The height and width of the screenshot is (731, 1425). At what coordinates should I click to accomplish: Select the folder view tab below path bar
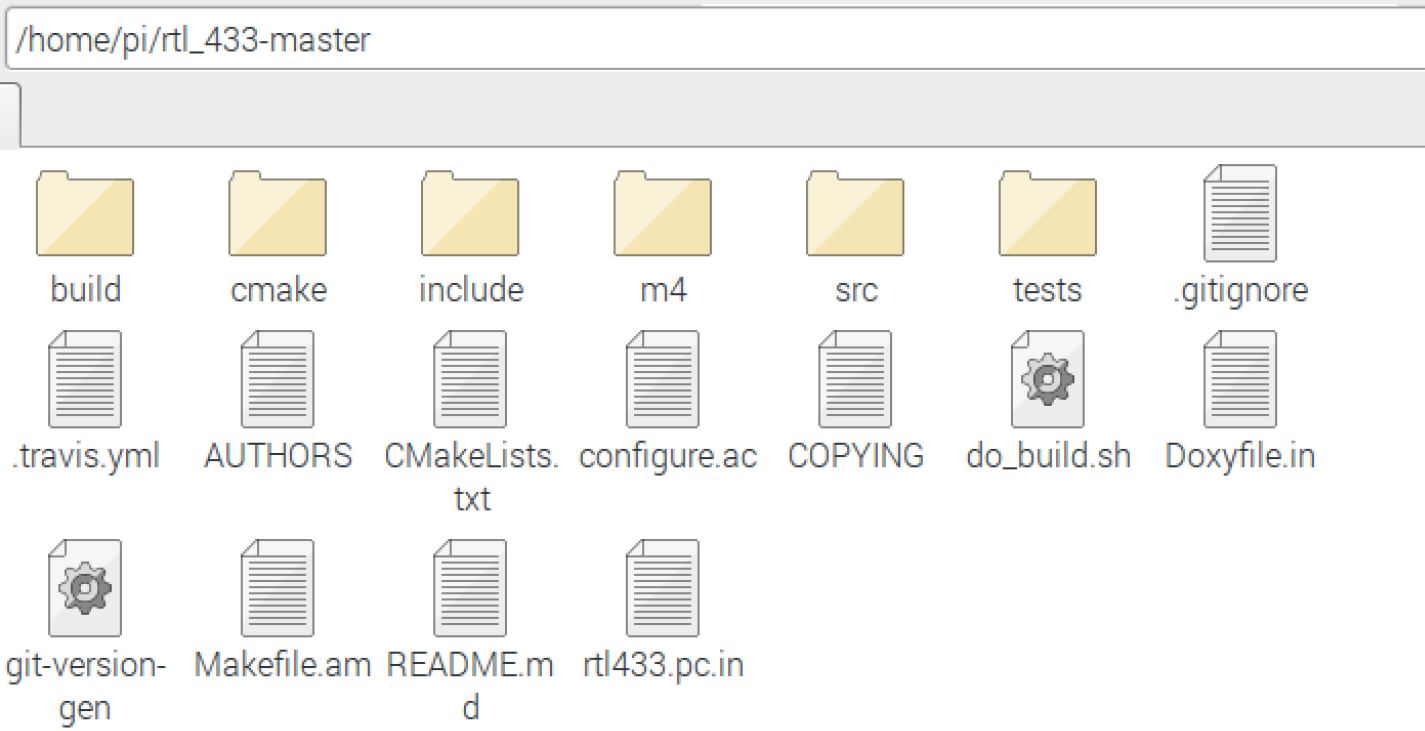point(10,113)
